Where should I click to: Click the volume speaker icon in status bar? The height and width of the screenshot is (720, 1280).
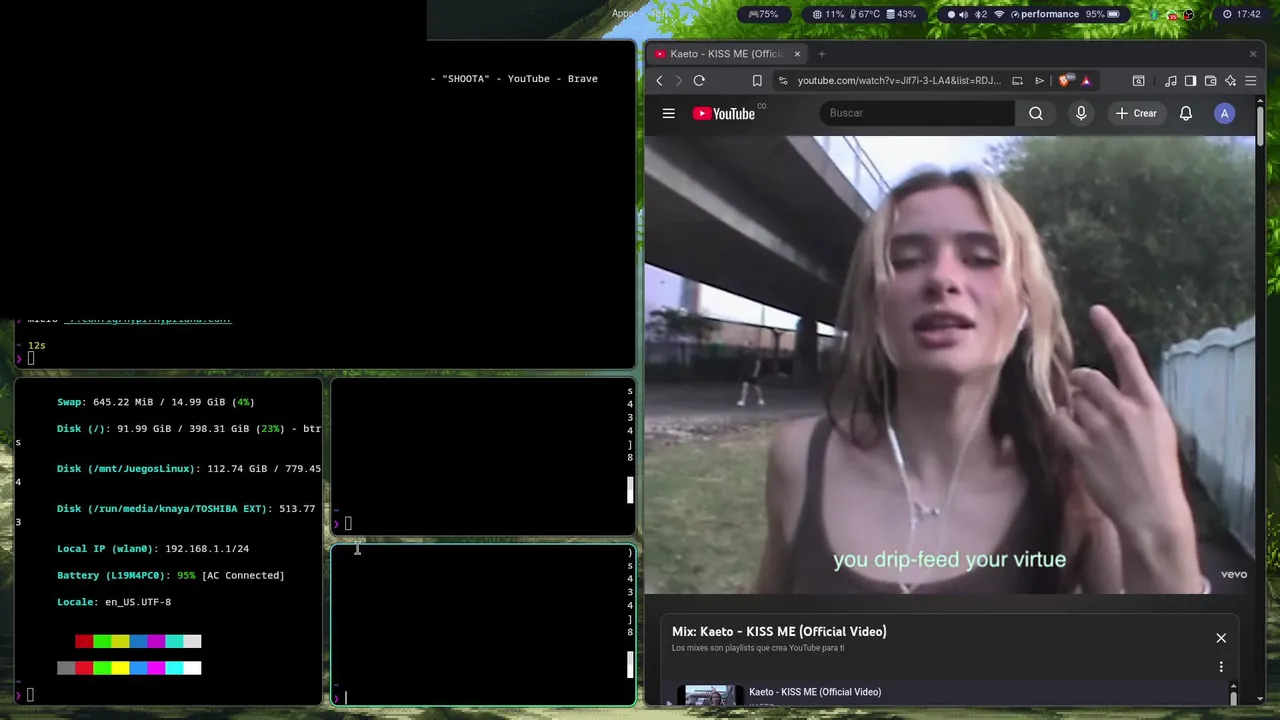click(x=963, y=14)
